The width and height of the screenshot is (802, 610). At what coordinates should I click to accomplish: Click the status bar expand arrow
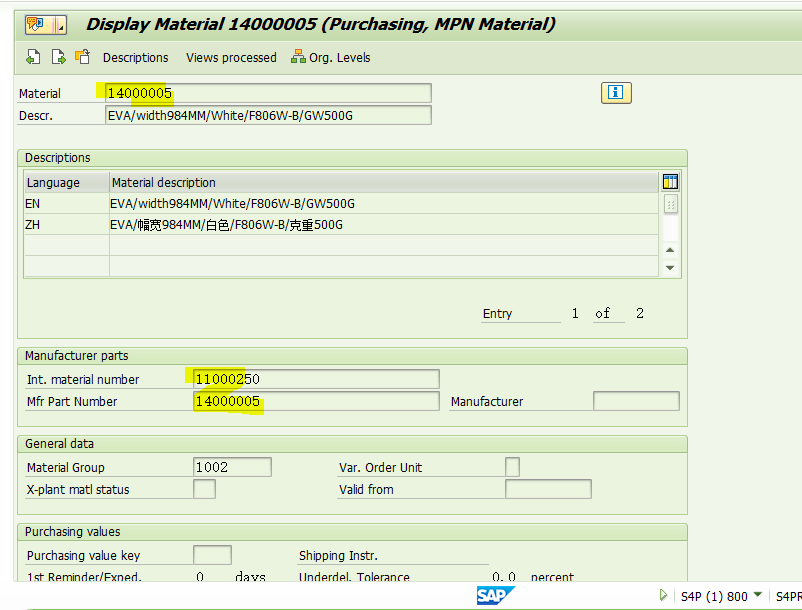pyautogui.click(x=663, y=595)
